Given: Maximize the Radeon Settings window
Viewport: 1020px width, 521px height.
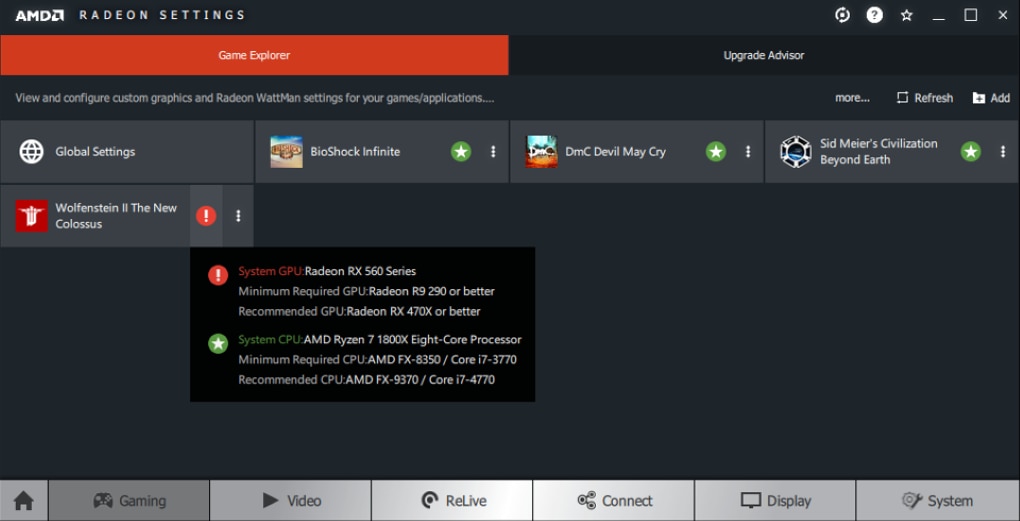Looking at the screenshot, I should coord(971,15).
